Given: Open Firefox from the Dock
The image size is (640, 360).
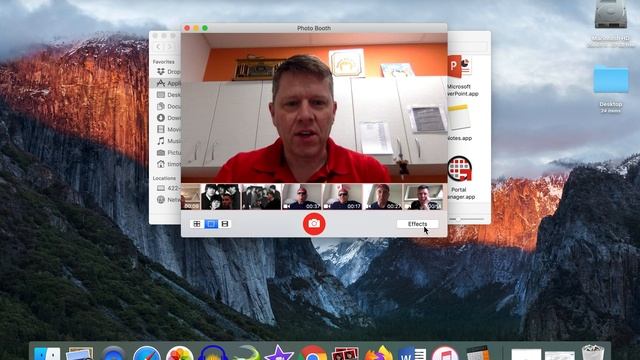Looking at the screenshot, I should pos(378,353).
